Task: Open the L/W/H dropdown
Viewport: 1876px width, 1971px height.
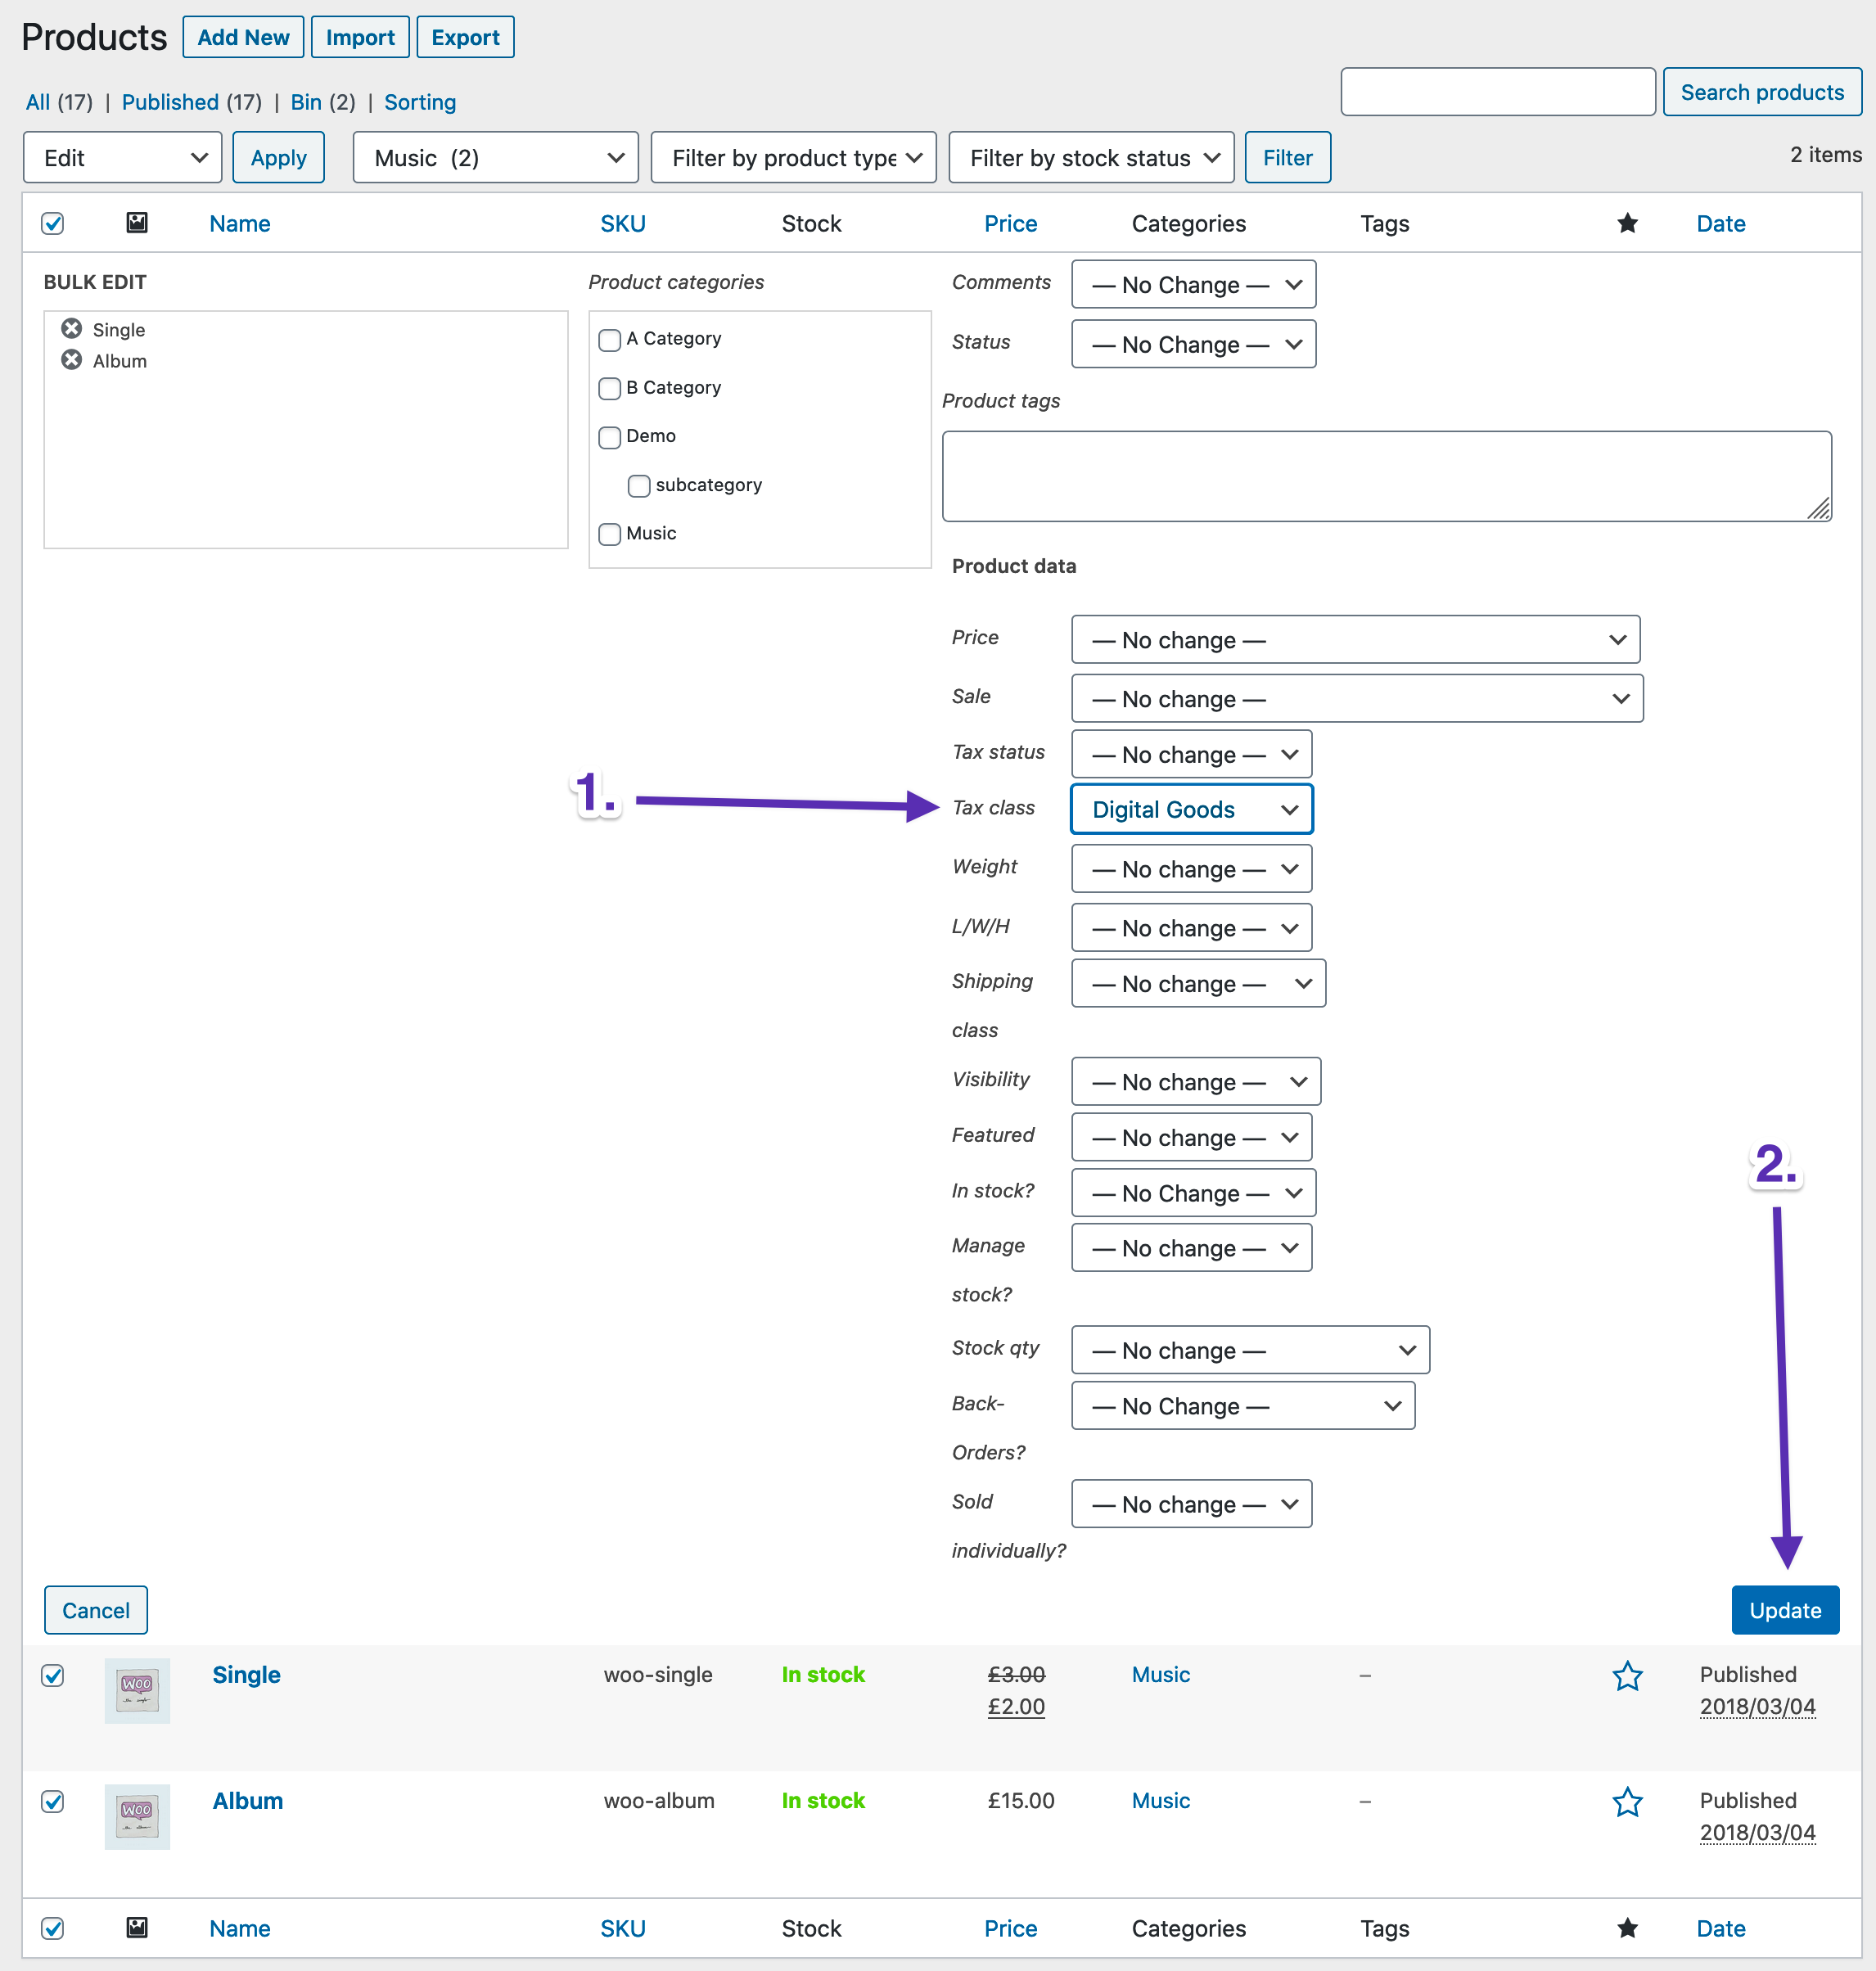Action: click(x=1191, y=928)
